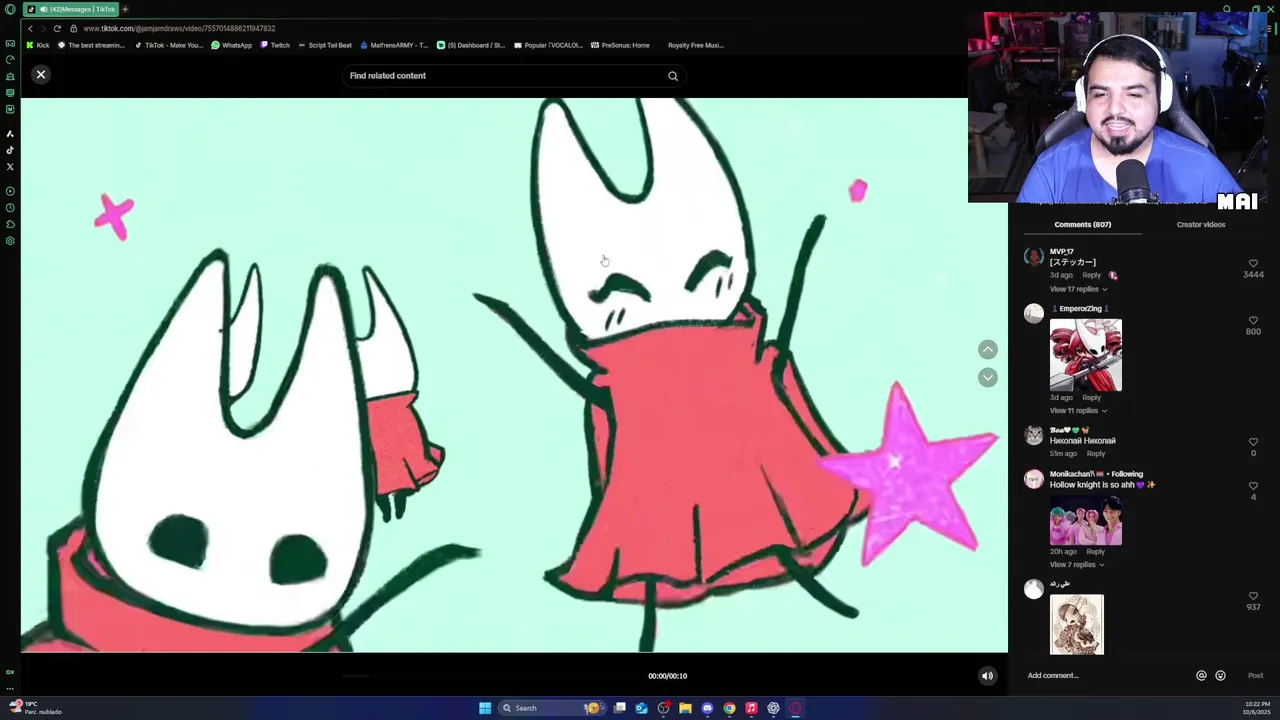Open the Twitch bookmark
1280x720 pixels.
tap(275, 45)
